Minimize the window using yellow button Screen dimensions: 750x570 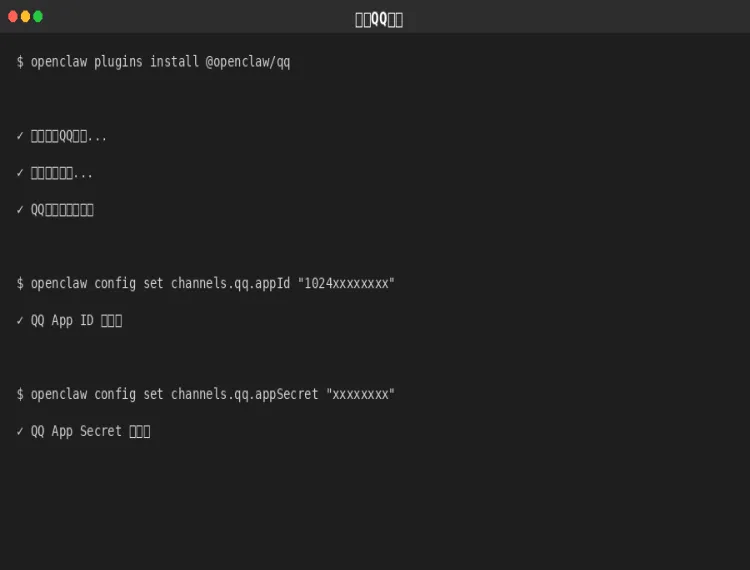26,17
